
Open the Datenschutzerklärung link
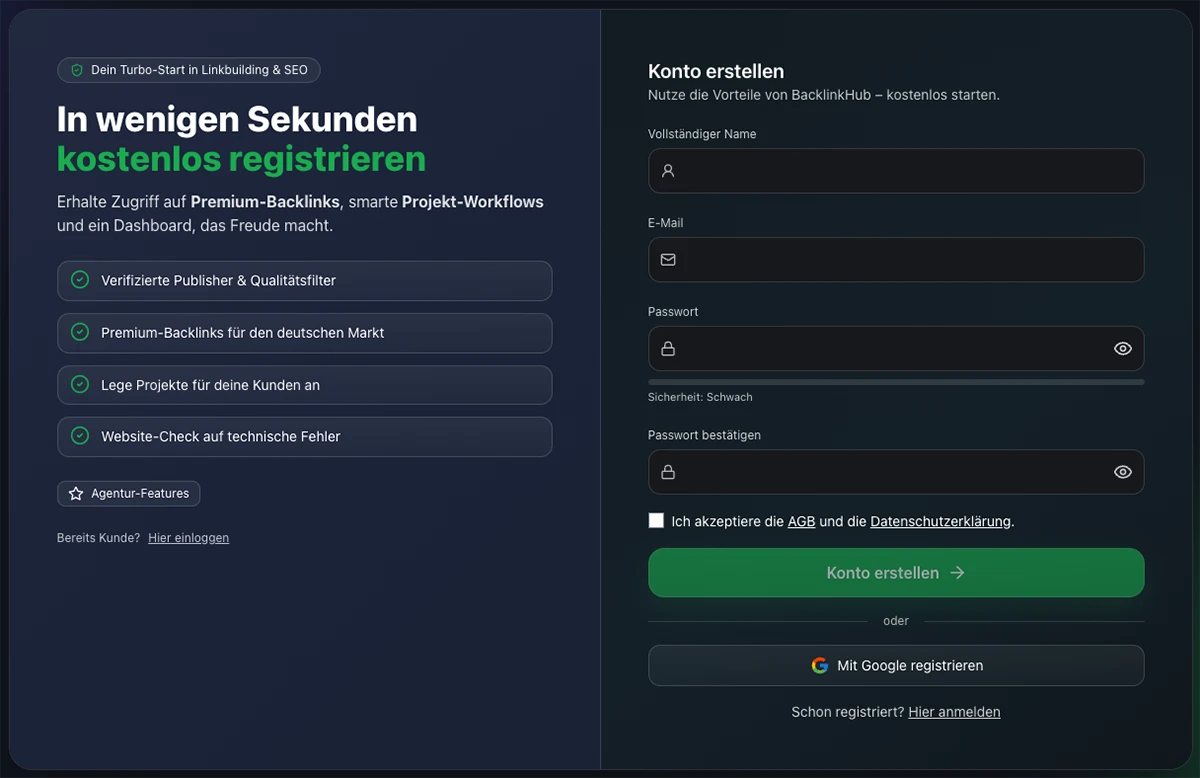940,522
